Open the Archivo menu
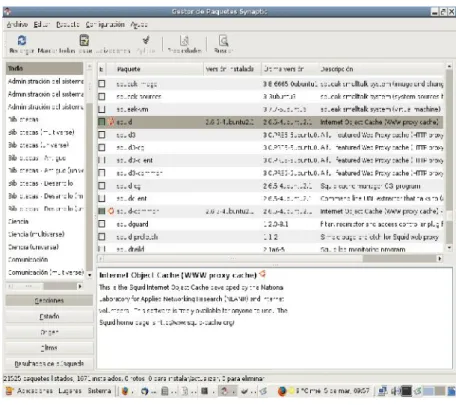The image size is (456, 405). 17,24
